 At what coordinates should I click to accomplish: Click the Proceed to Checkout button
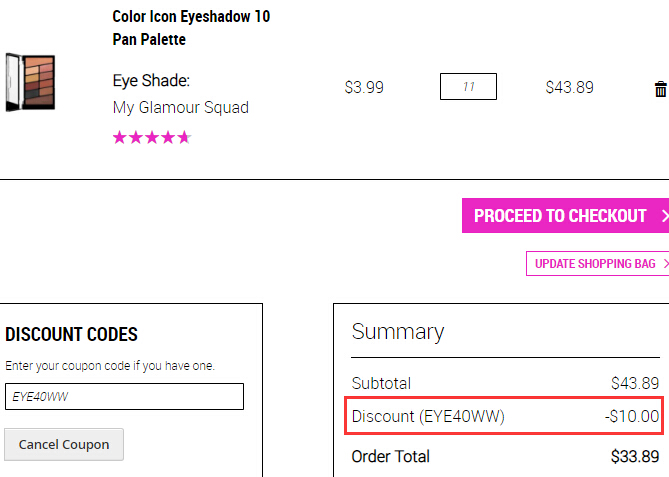click(565, 215)
